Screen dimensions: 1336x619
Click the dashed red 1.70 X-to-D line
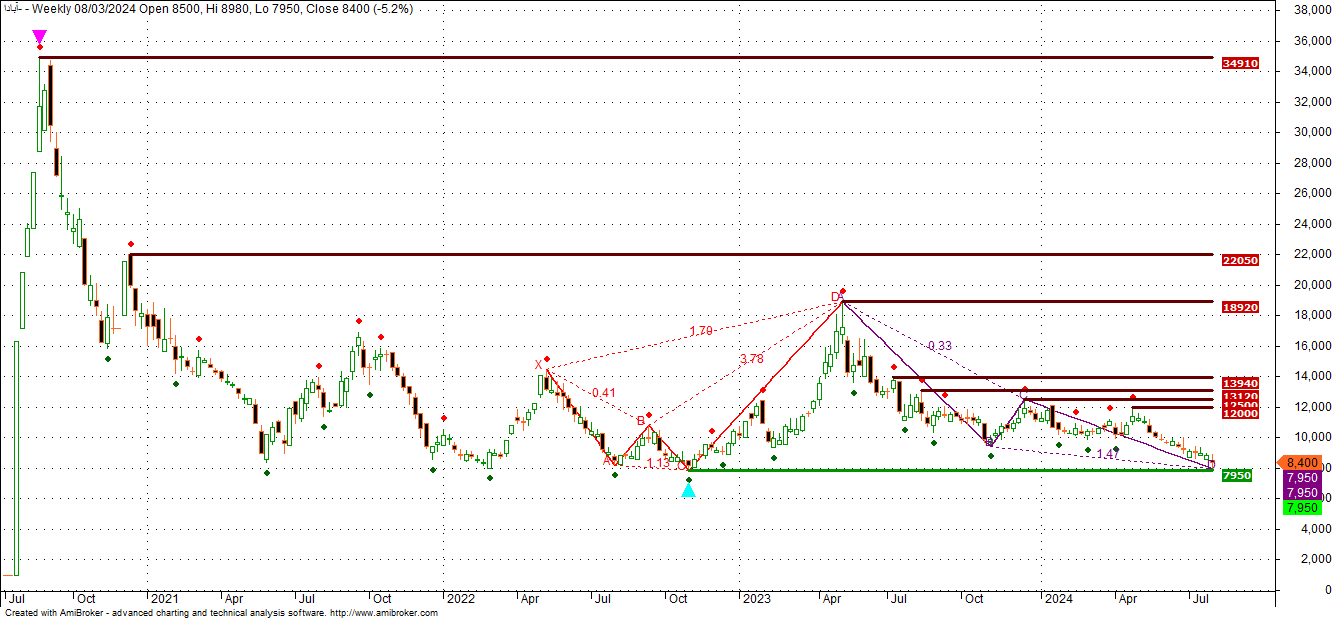tap(695, 338)
